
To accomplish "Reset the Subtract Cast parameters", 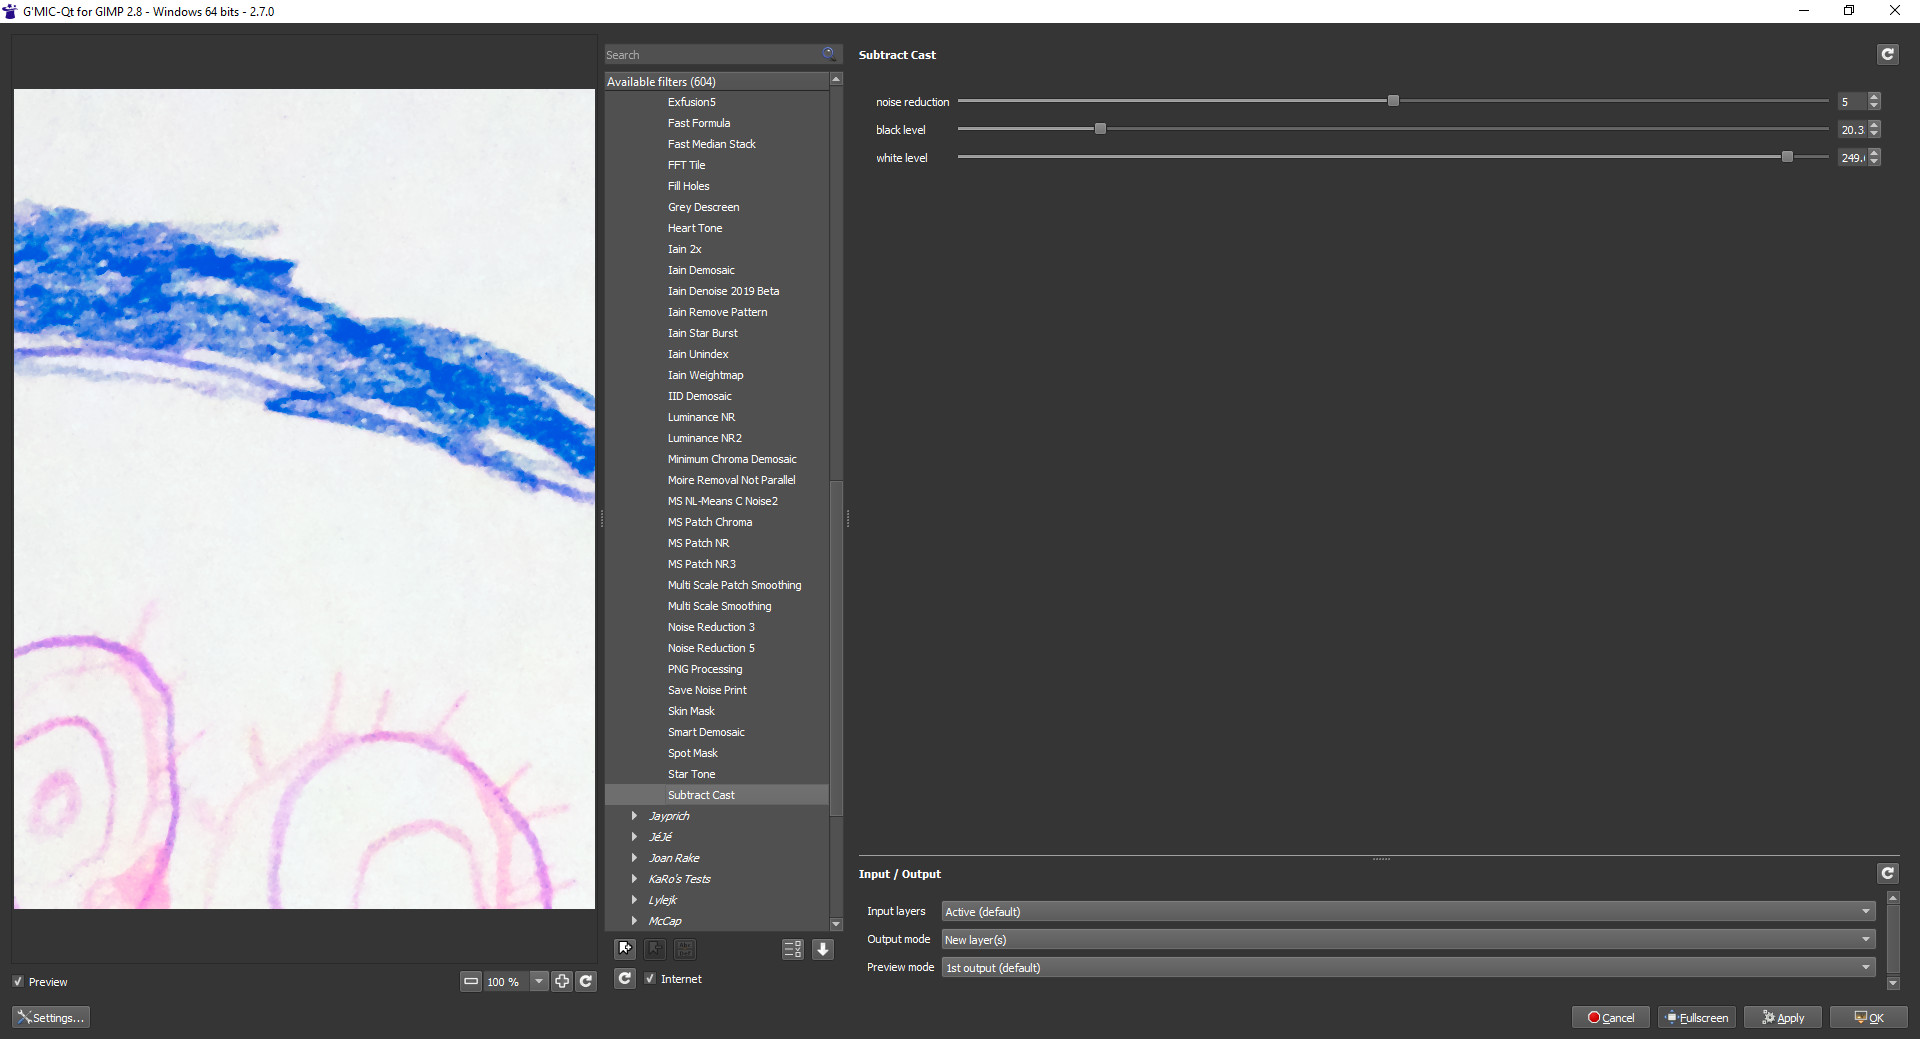I will click(x=1887, y=55).
